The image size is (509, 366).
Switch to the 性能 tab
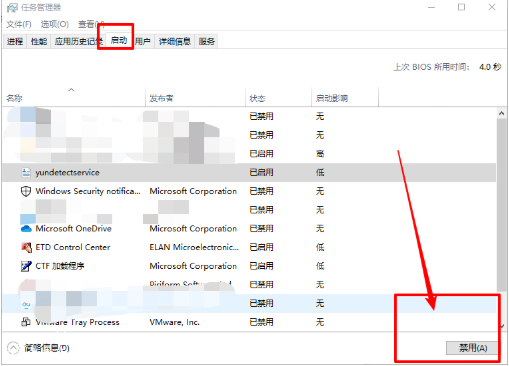click(x=39, y=41)
